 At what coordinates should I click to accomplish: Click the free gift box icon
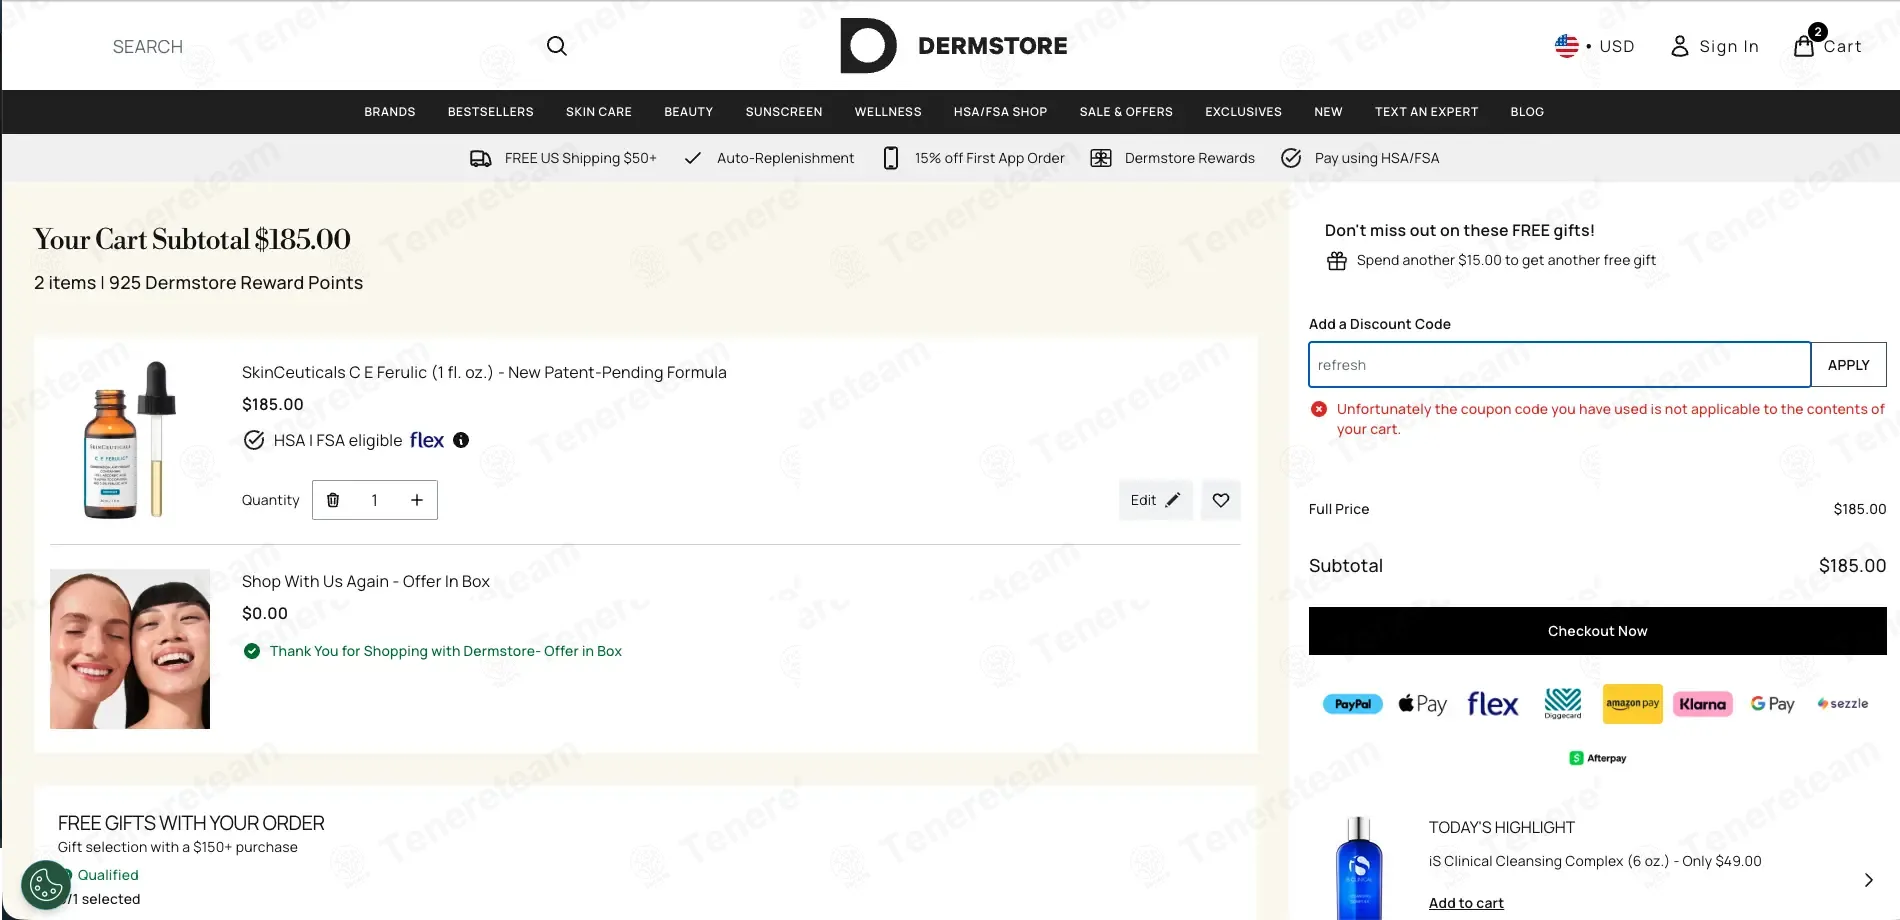tap(1337, 261)
